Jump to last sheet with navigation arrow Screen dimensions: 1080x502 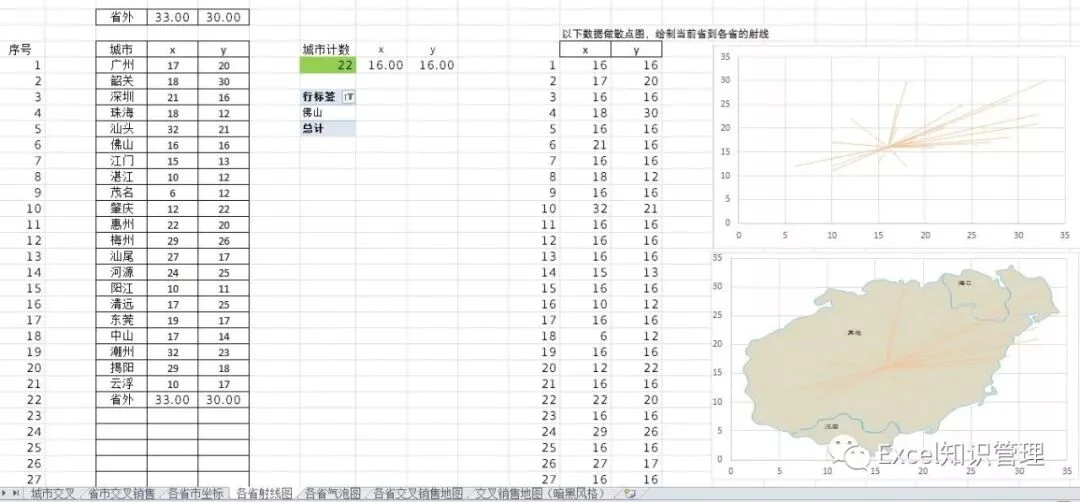tap(16, 493)
